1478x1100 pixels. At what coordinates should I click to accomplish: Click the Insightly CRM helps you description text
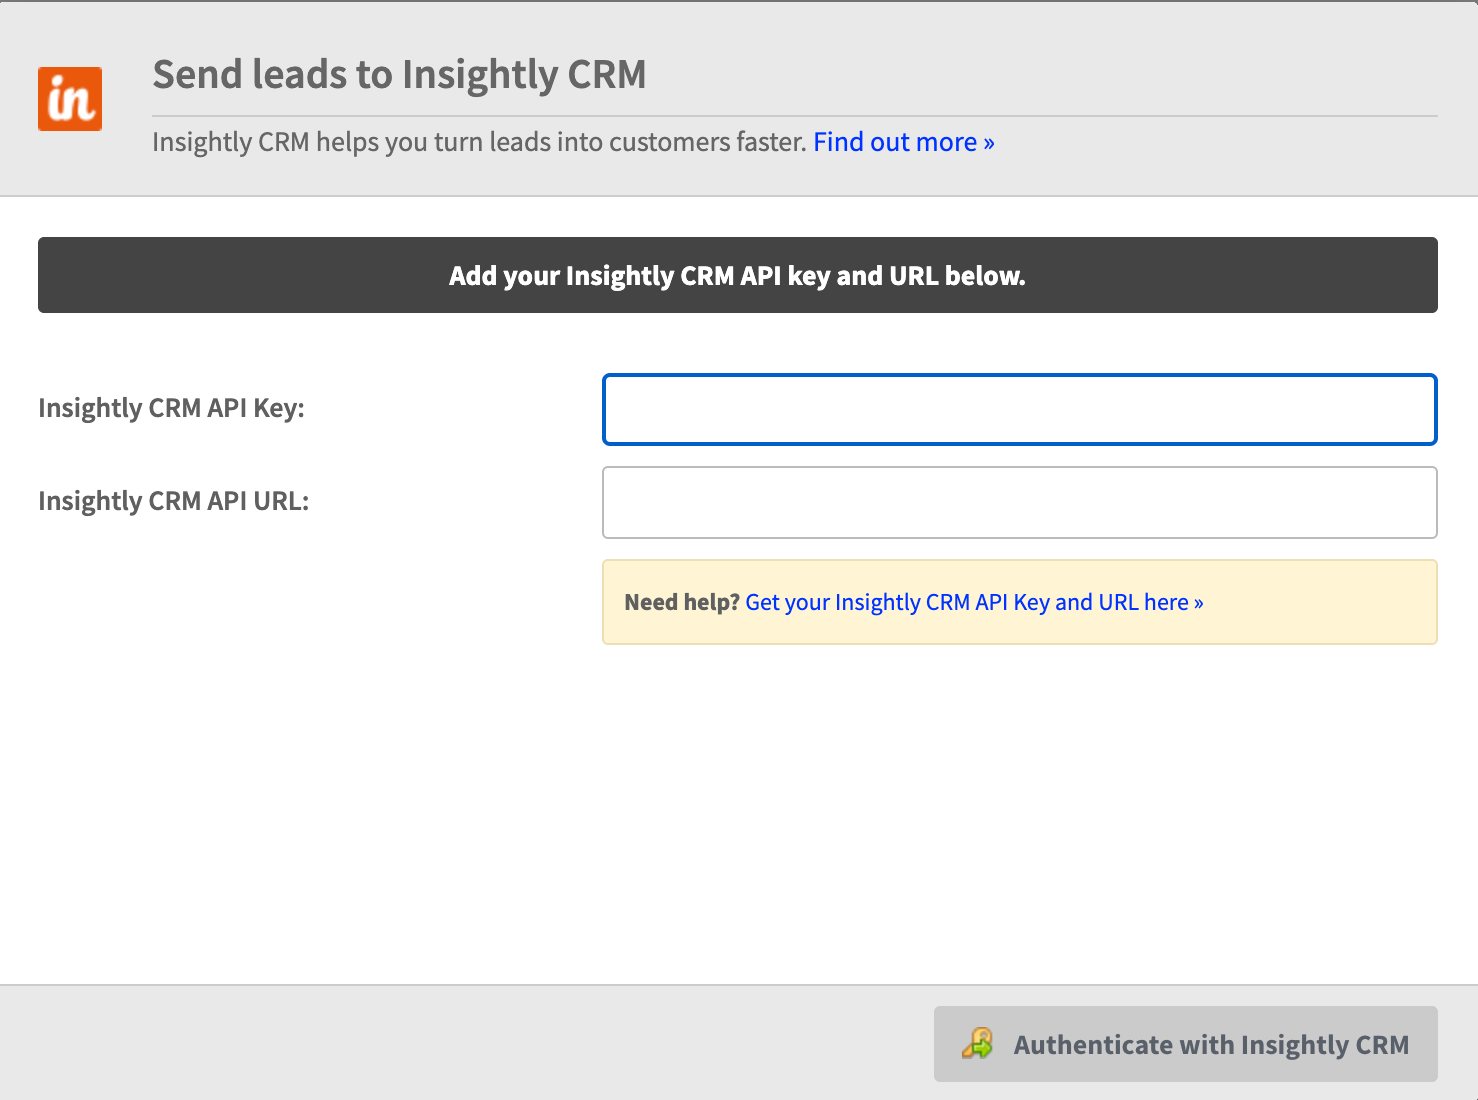[479, 142]
